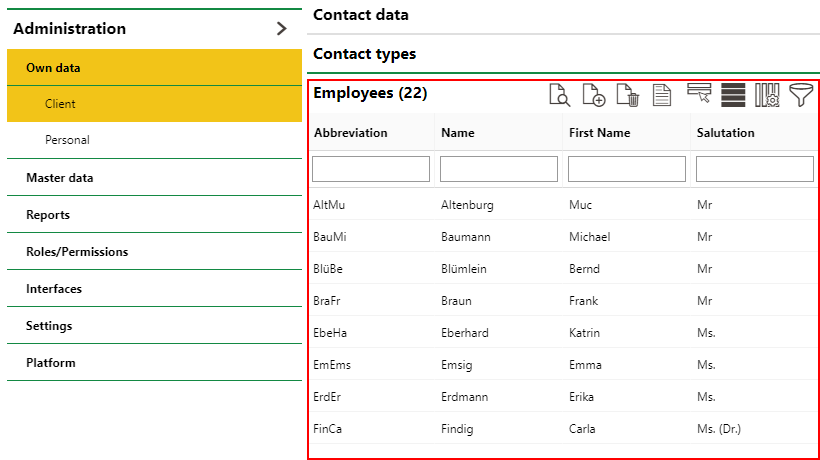The width and height of the screenshot is (820, 460).
Task: Click the Braun name cell
Action: coord(456,301)
